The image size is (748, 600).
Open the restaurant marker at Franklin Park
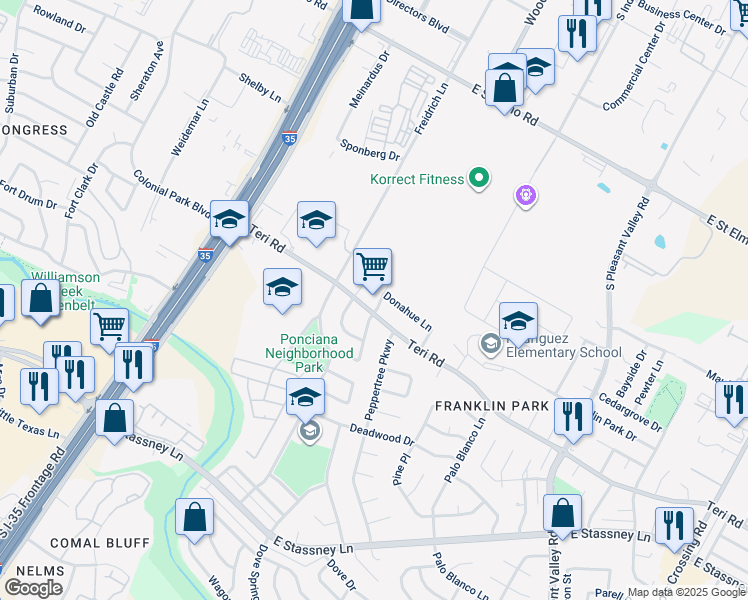coord(573,420)
